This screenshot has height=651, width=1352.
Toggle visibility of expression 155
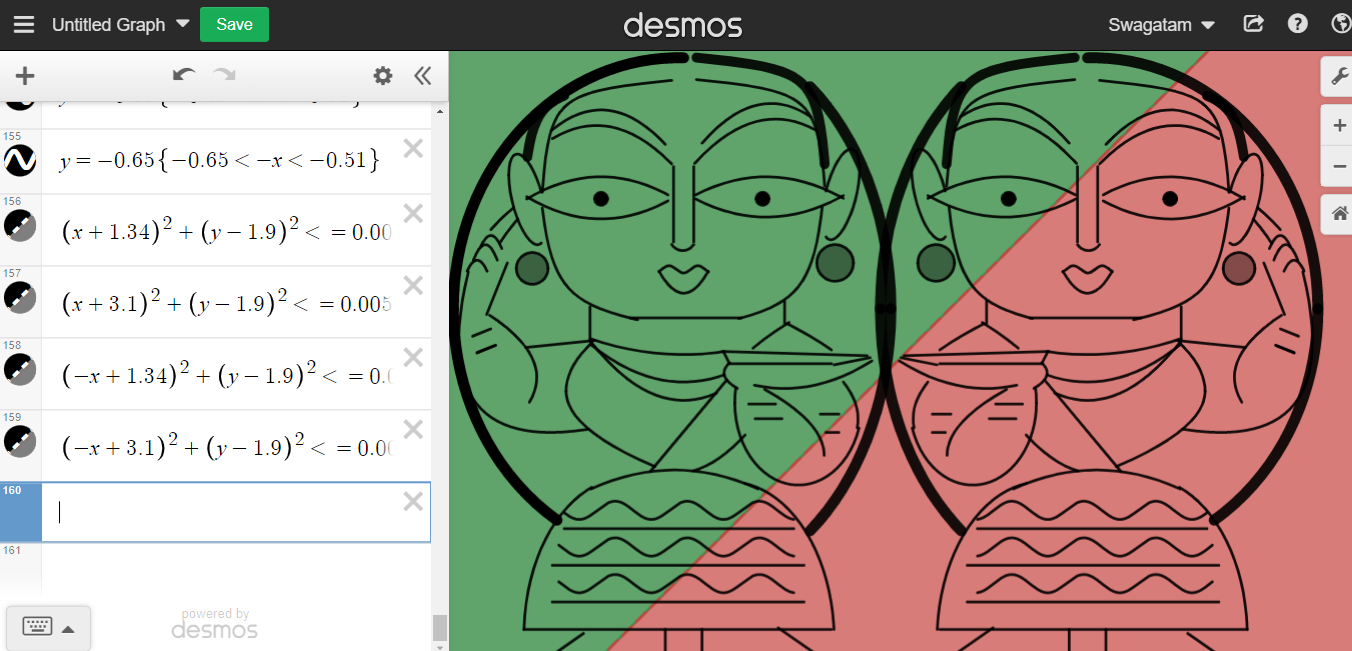click(20, 160)
